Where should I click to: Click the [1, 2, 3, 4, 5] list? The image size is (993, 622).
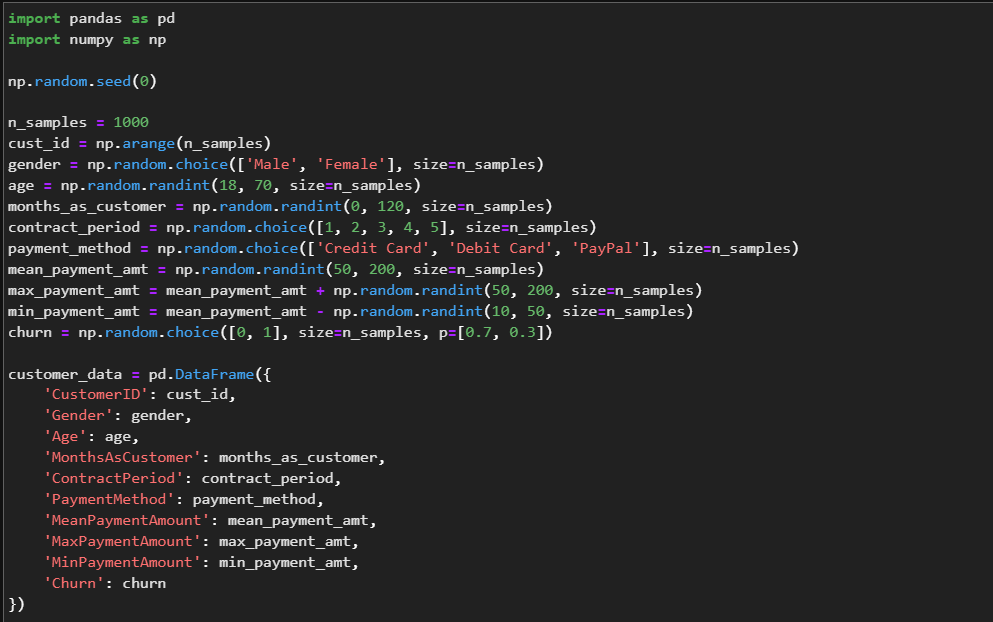pos(381,227)
